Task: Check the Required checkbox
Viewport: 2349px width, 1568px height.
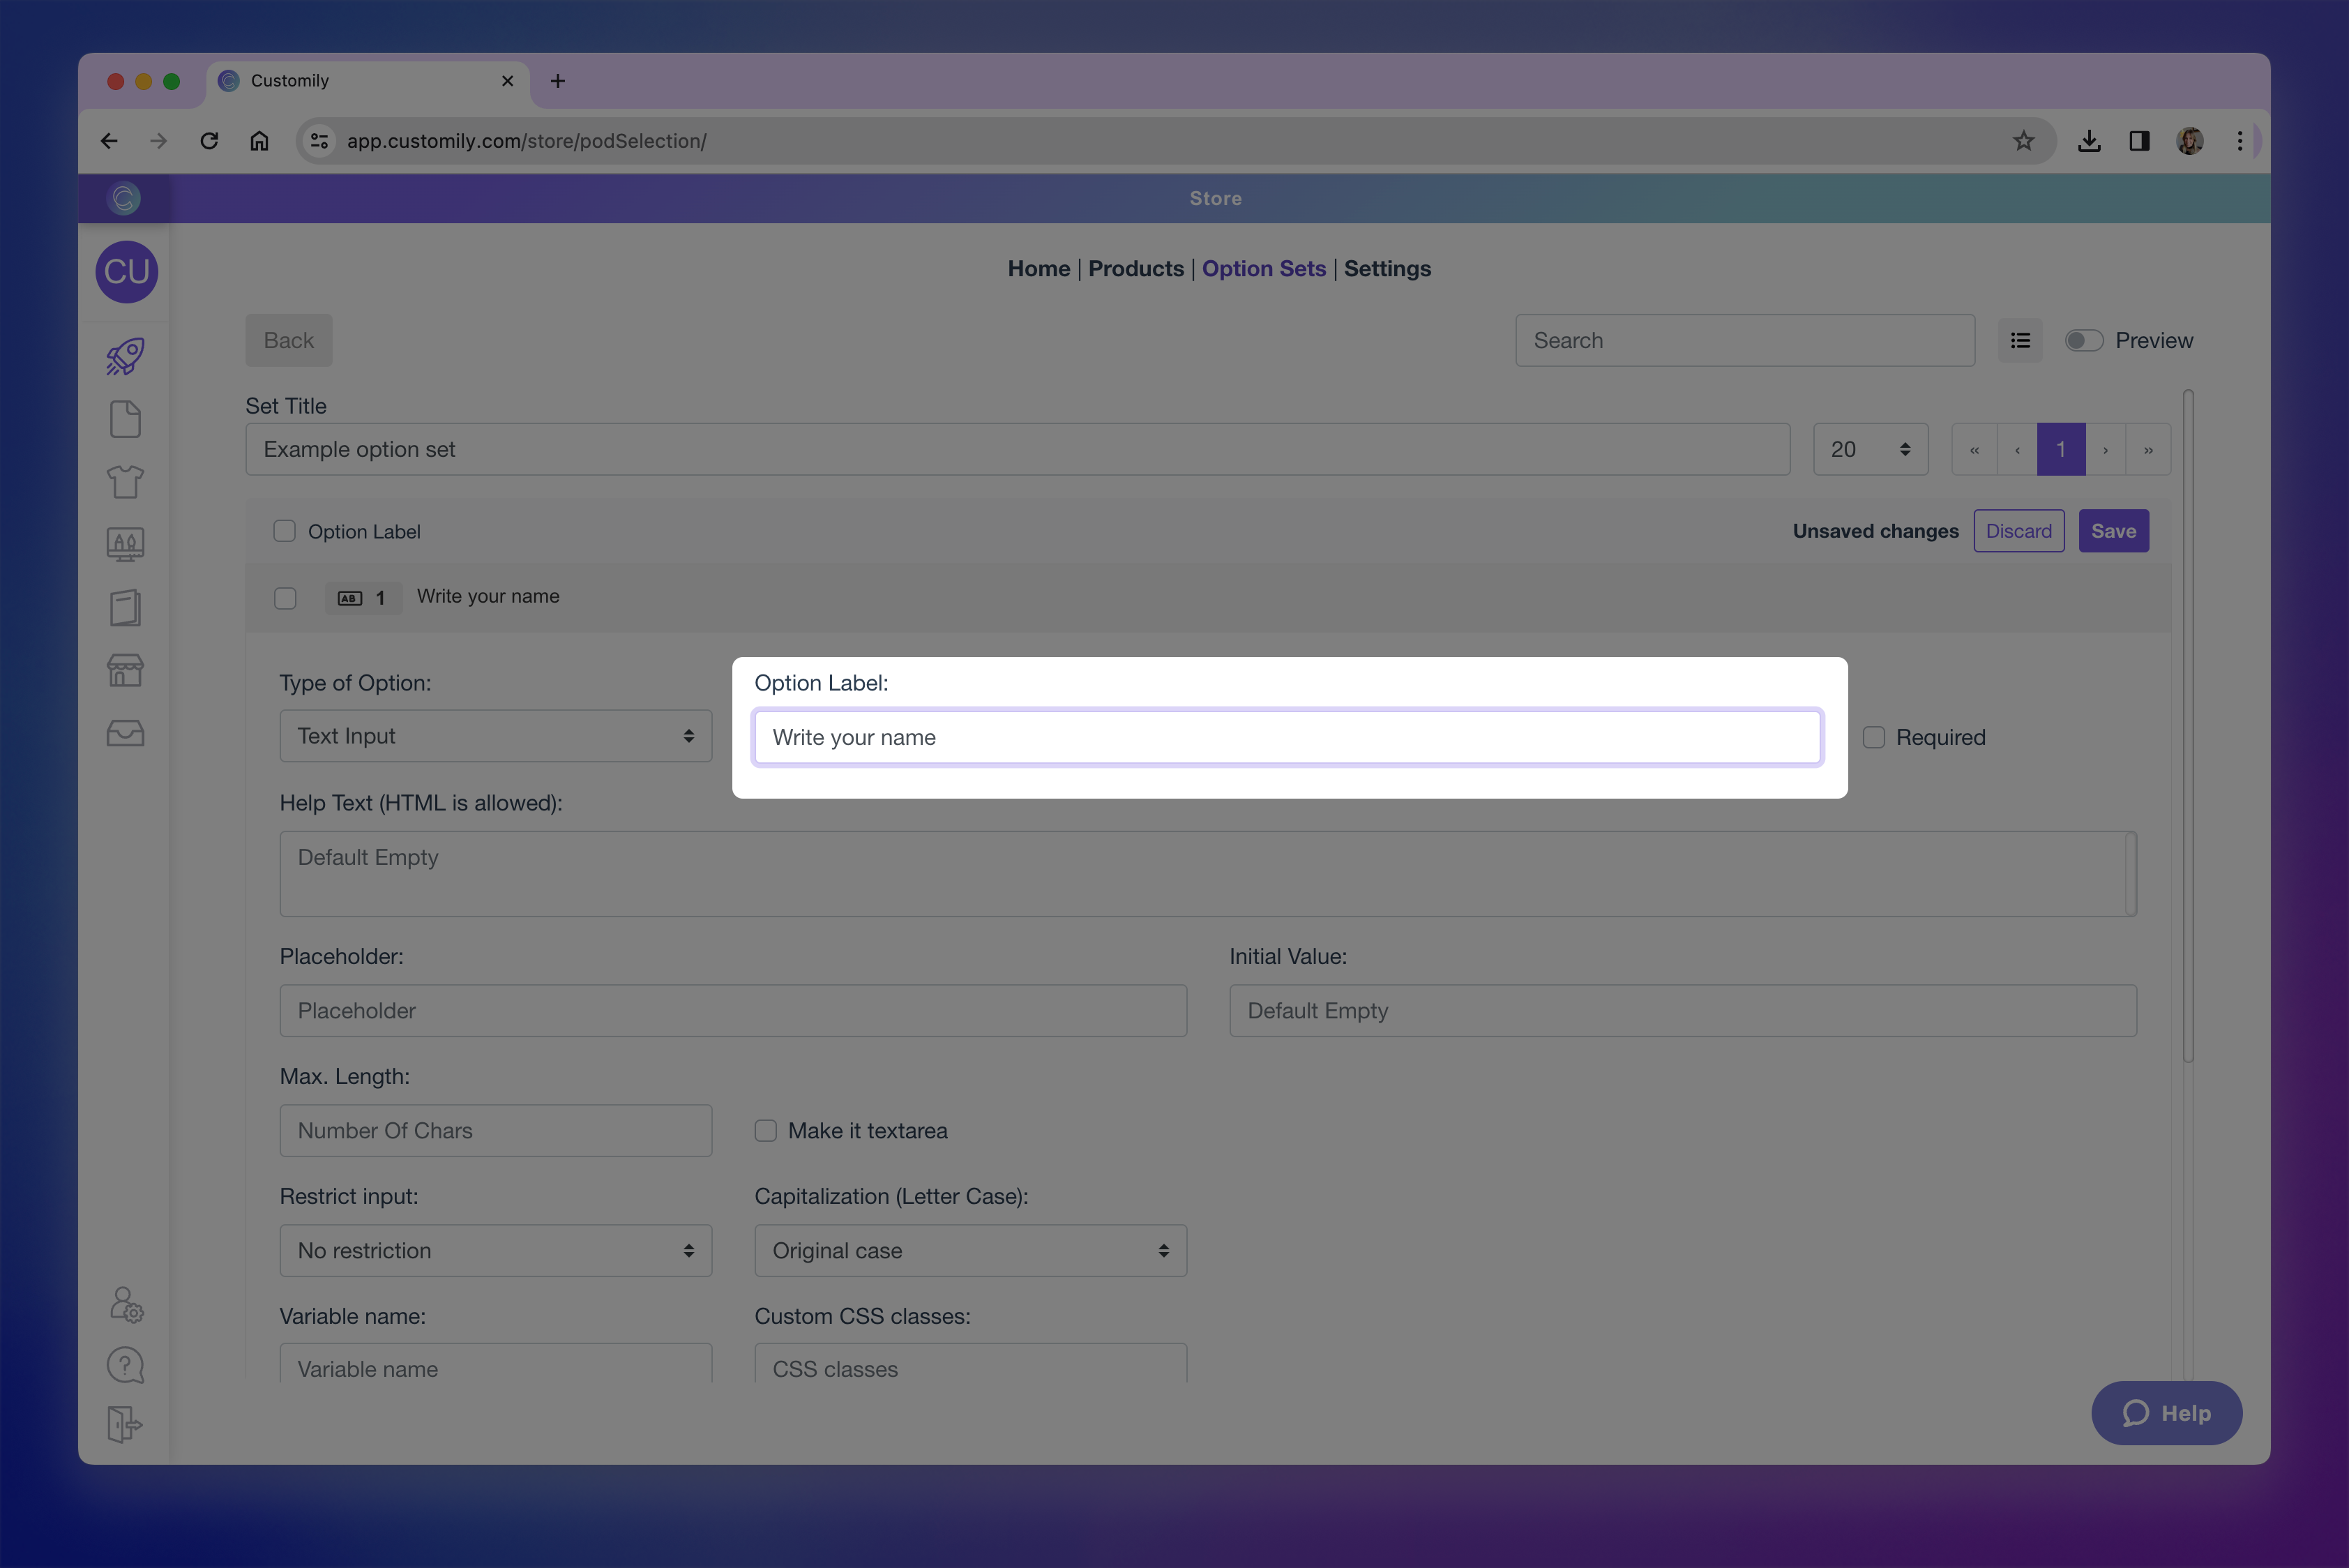Action: pos(1874,737)
